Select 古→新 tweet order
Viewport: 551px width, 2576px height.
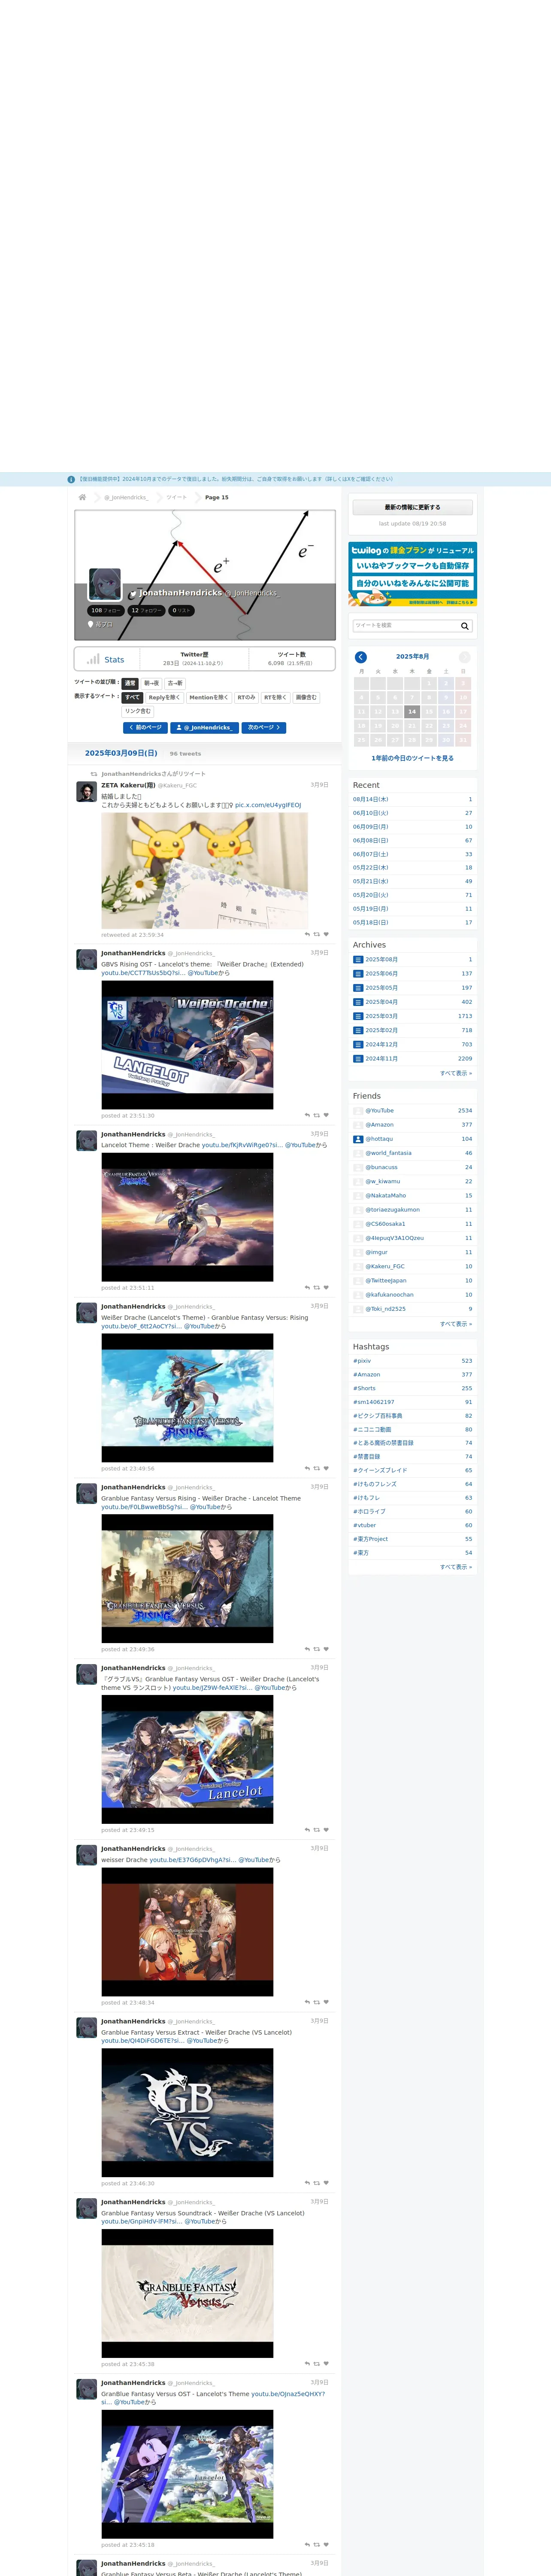pos(175,683)
